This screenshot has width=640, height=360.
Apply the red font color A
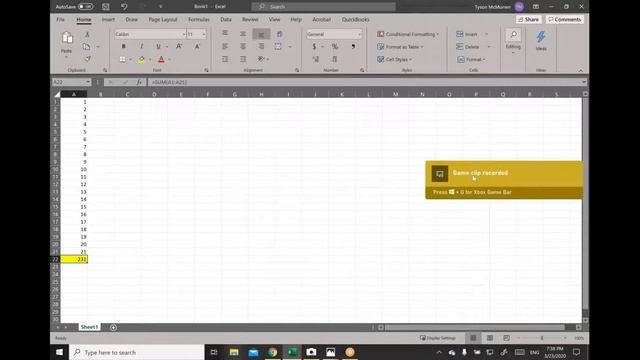point(161,59)
